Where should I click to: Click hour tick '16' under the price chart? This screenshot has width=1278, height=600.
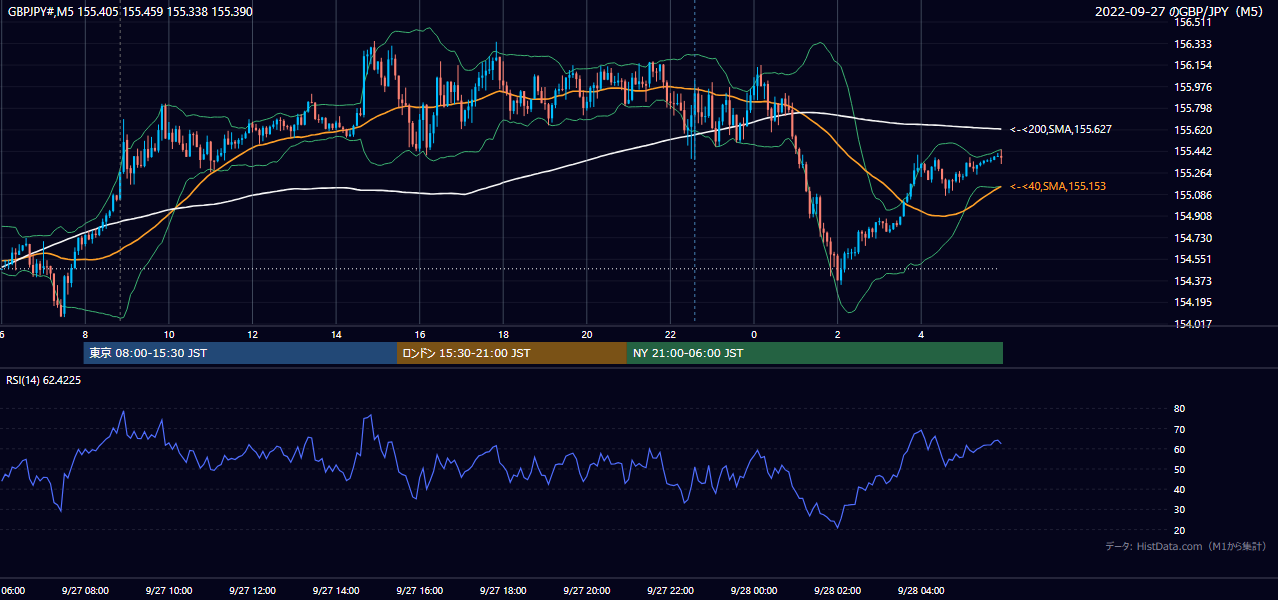point(419,335)
